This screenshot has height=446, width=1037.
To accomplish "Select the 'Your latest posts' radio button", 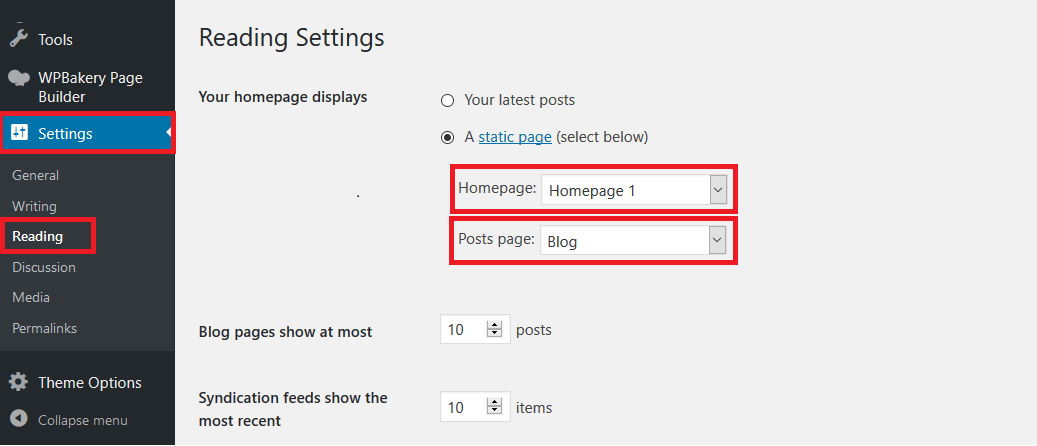I will click(448, 101).
